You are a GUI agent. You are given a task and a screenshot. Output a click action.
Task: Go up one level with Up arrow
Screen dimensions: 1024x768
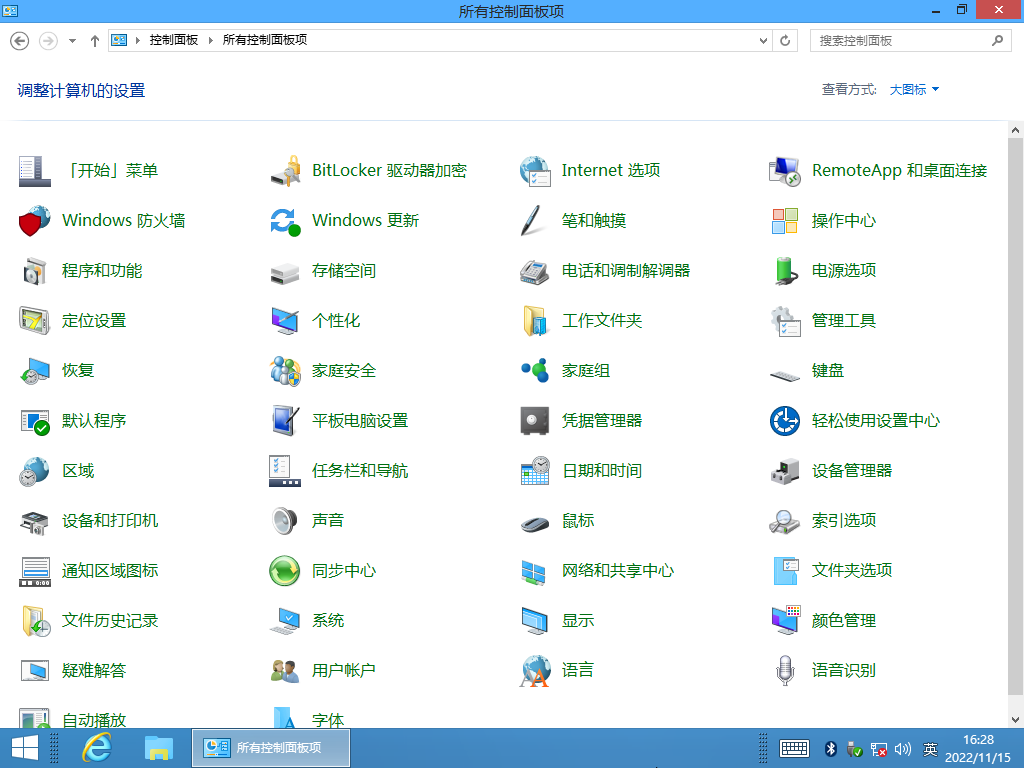click(x=95, y=40)
